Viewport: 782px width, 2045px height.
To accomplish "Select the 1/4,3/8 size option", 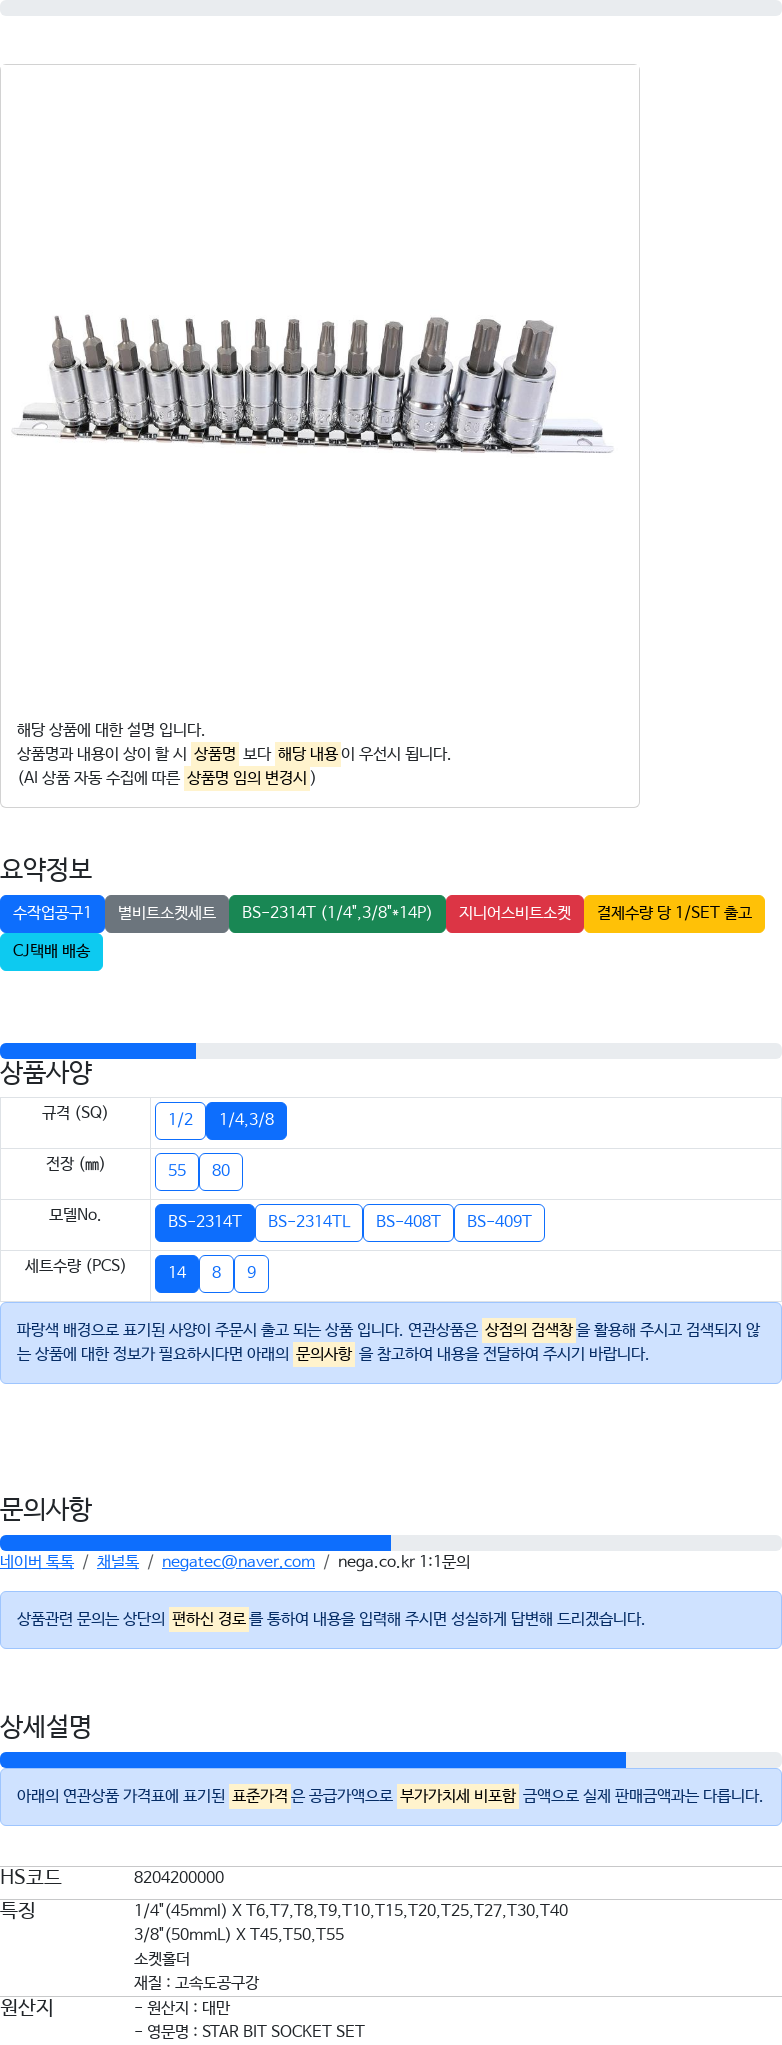I will pos(246,1120).
